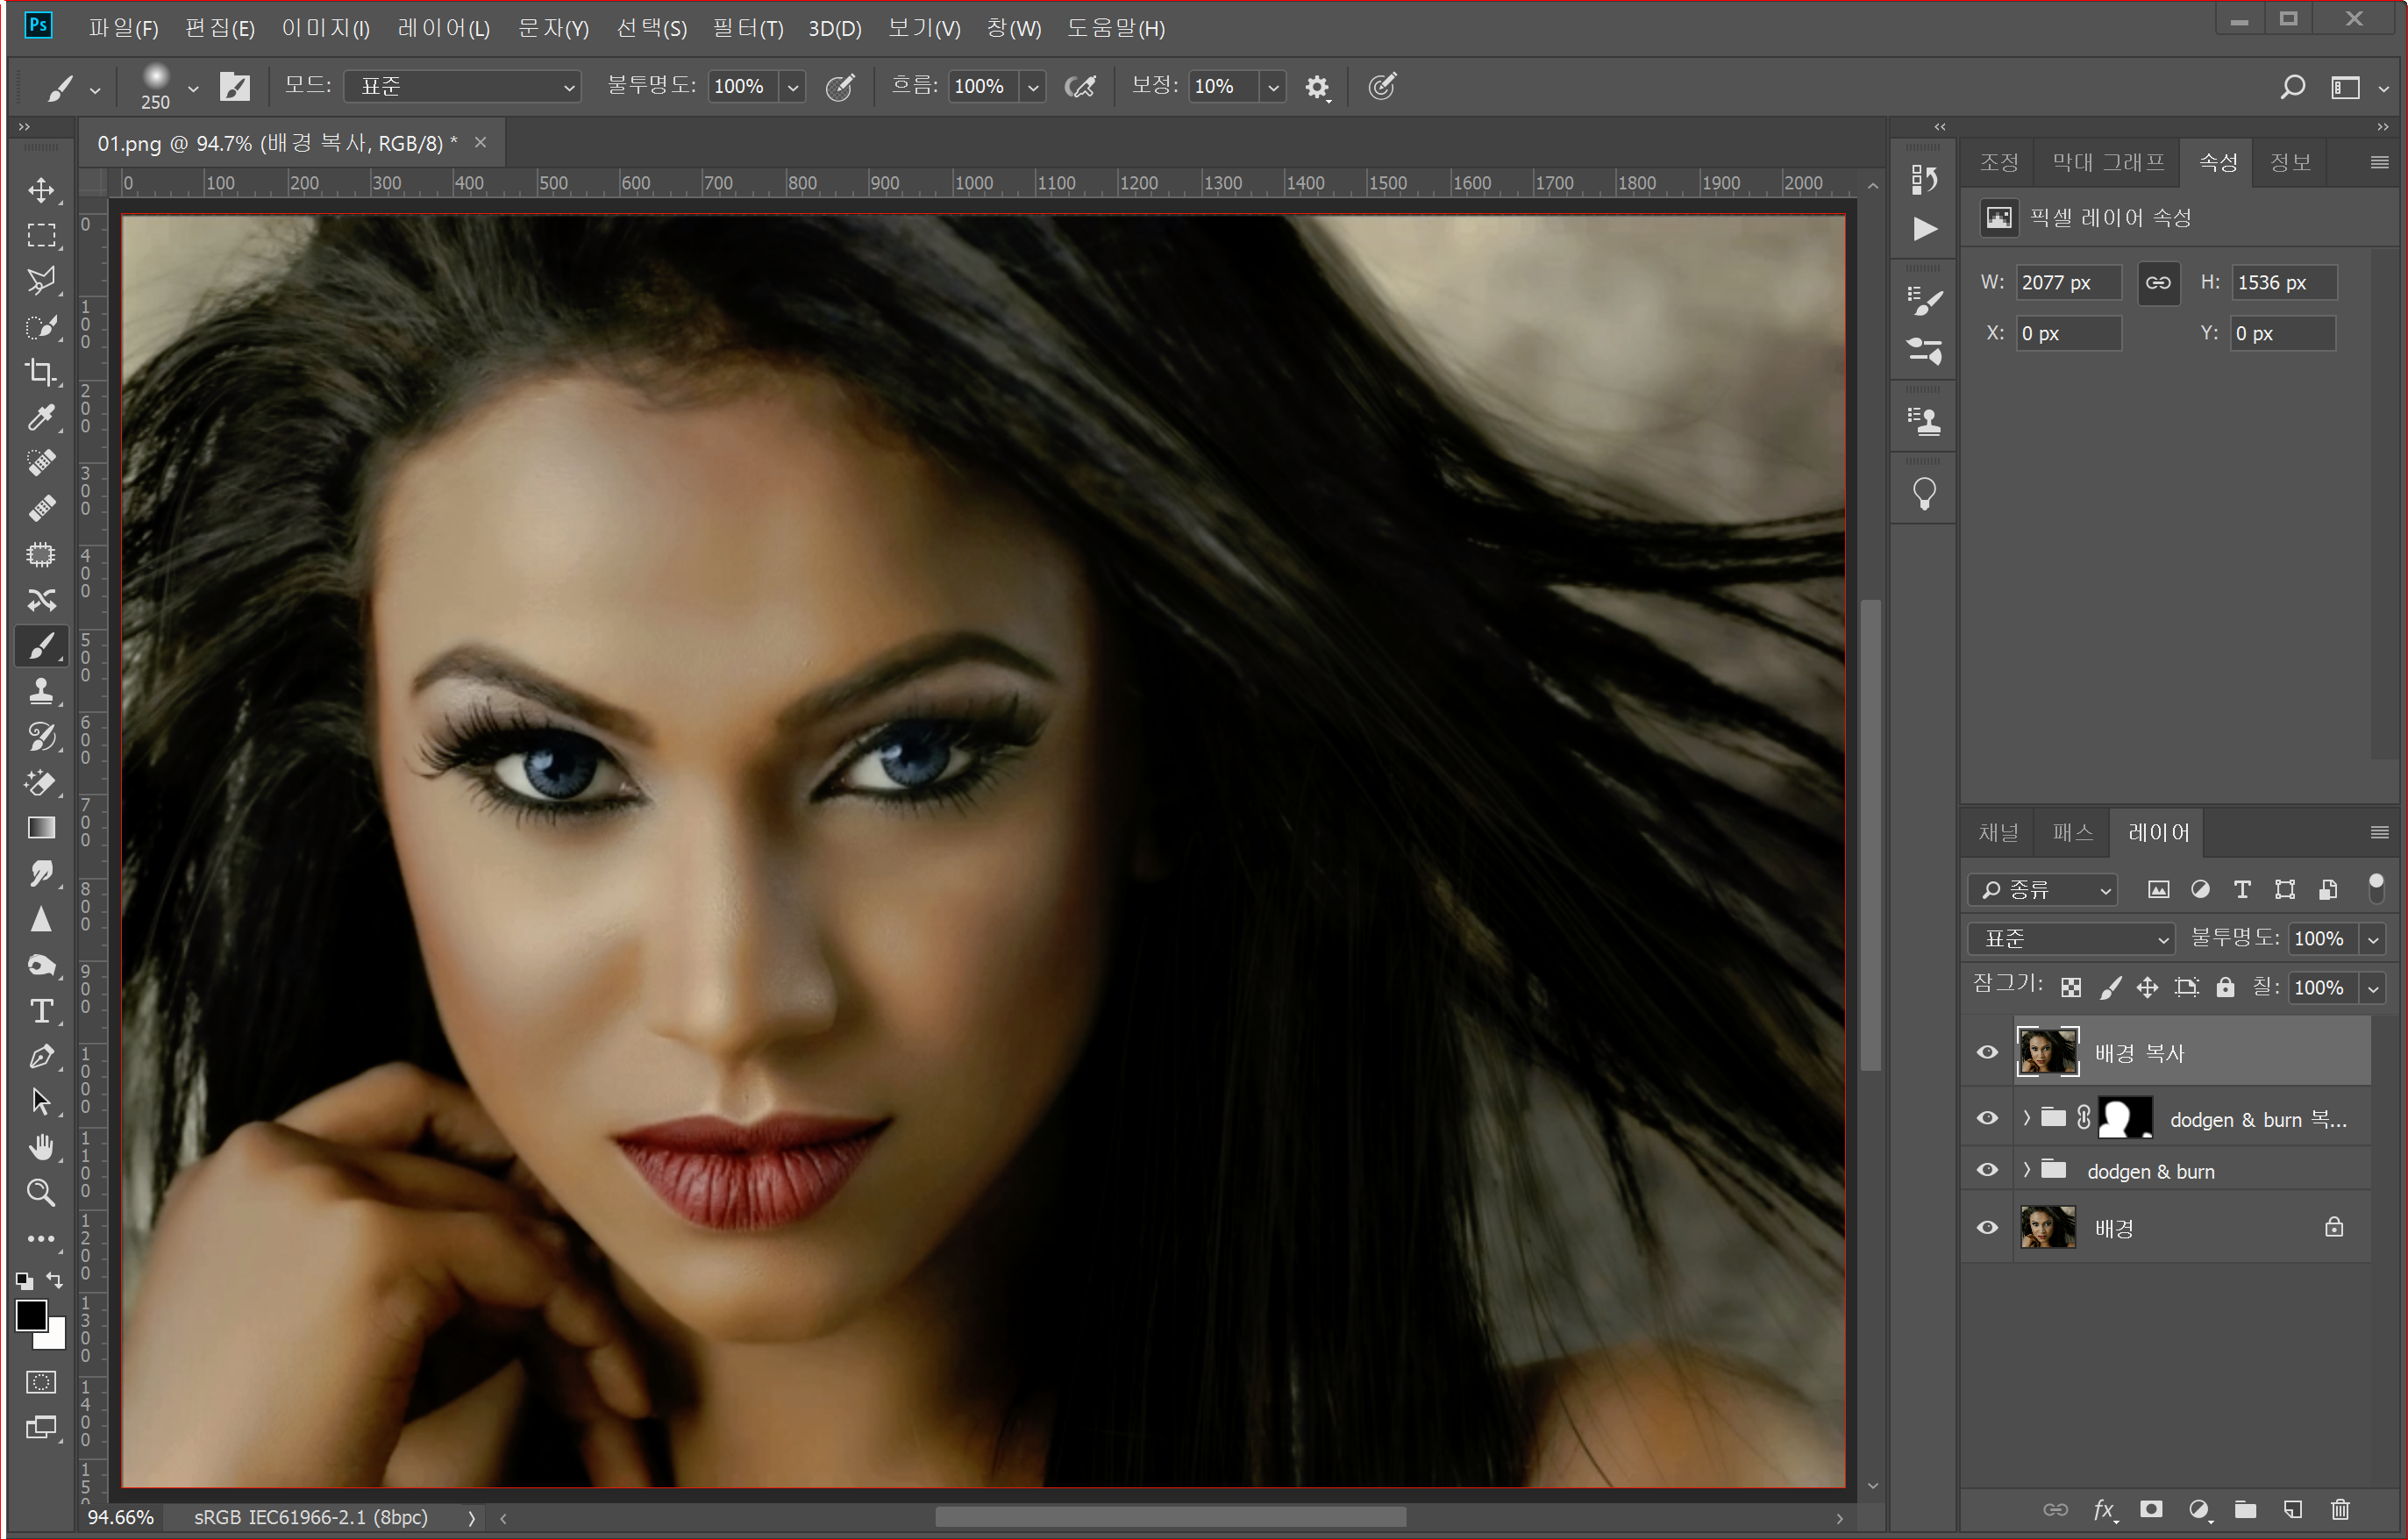Hide the locked 배경 layer

1987,1227
